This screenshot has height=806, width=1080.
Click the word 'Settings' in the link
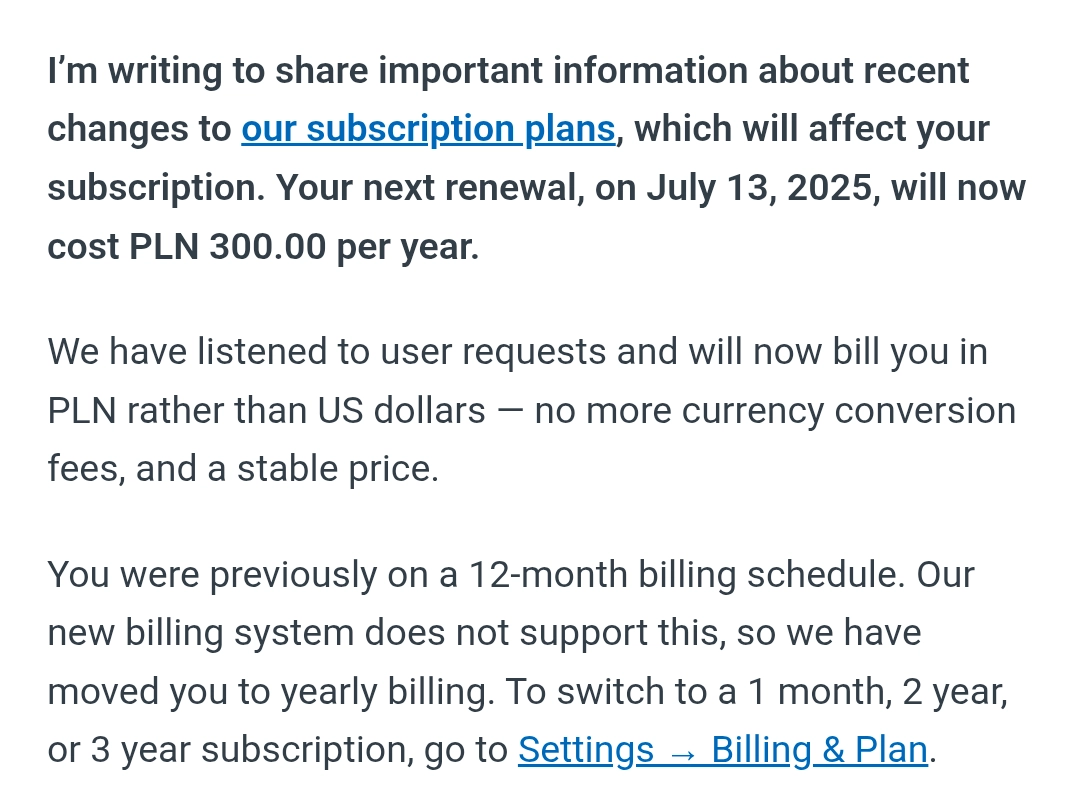(585, 750)
